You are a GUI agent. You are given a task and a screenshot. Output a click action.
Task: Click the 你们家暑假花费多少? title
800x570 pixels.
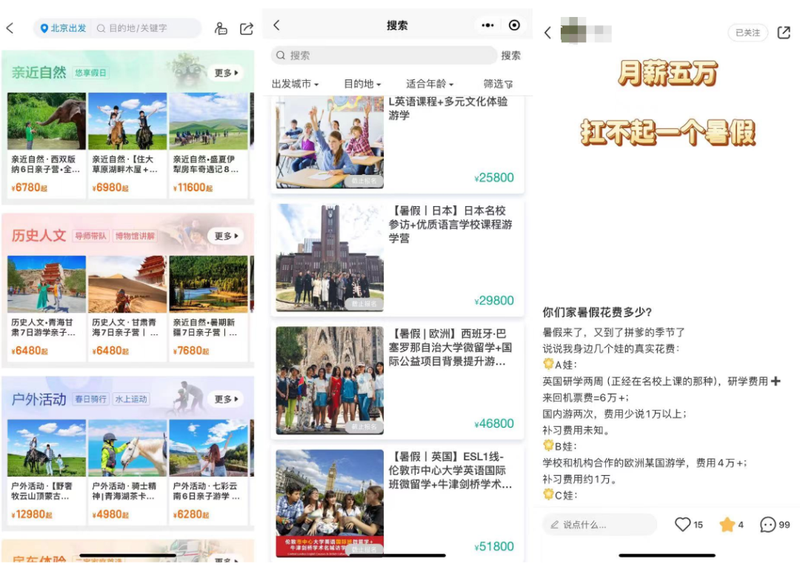[x=596, y=312]
